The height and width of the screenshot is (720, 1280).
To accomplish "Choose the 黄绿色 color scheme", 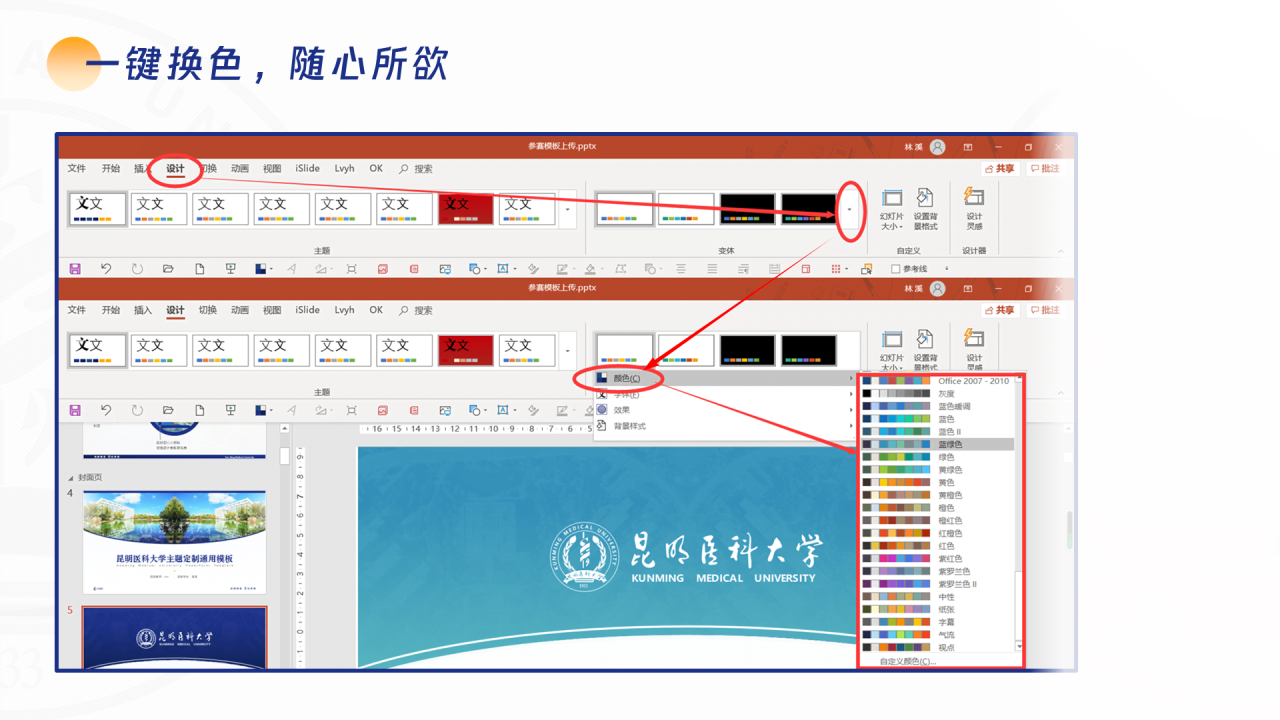I will [937, 470].
